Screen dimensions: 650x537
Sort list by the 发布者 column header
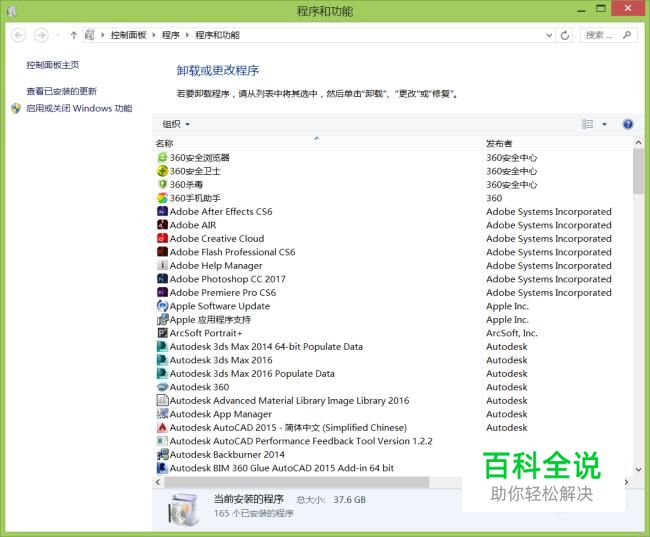point(499,143)
